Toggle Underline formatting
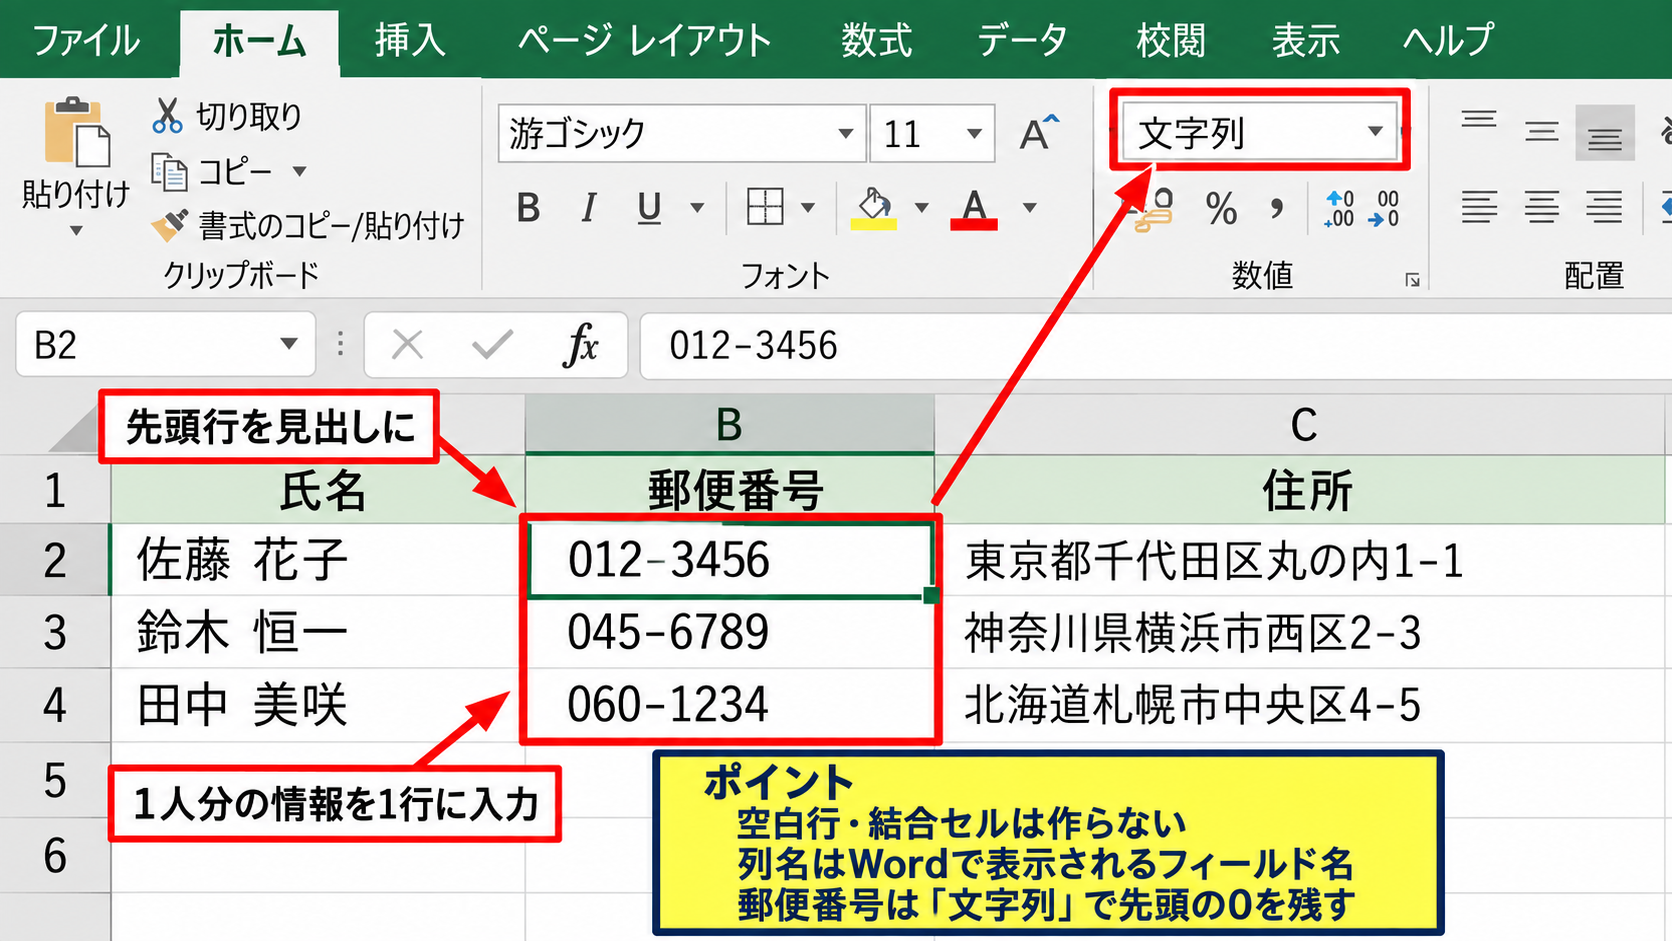This screenshot has height=941, width=1672. (x=649, y=208)
